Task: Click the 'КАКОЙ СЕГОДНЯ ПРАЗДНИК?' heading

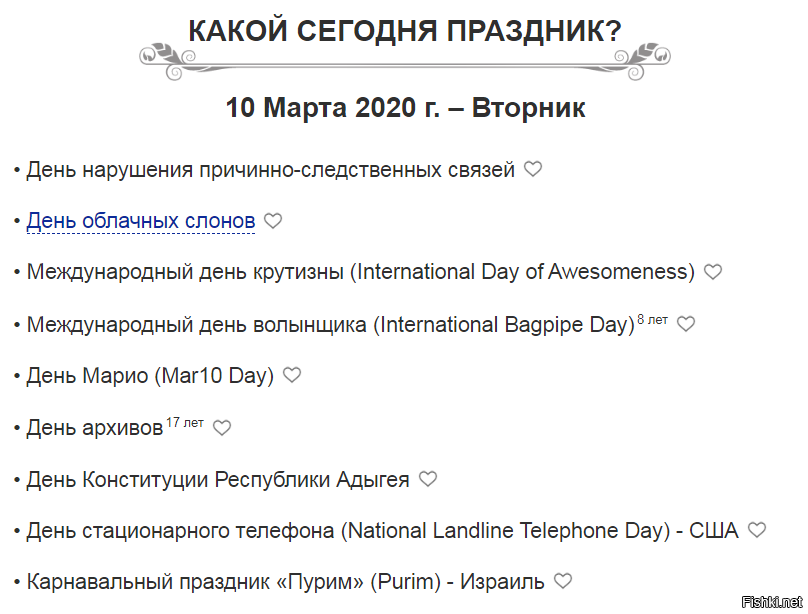Action: pyautogui.click(x=405, y=31)
